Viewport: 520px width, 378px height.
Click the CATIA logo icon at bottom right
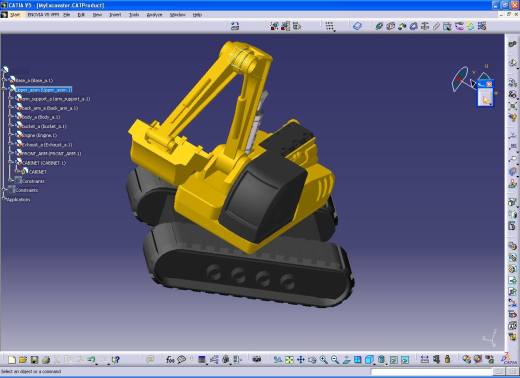[x=509, y=359]
